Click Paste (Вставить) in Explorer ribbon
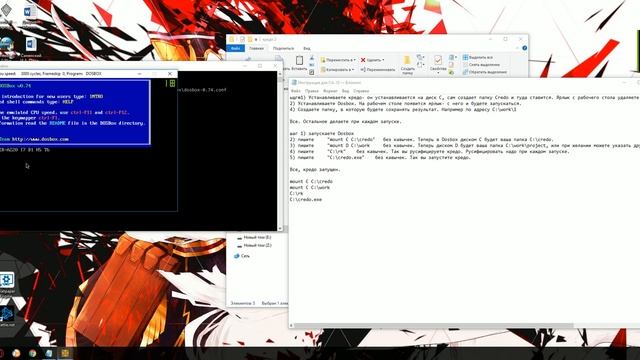640x360 pixels. pyautogui.click(x=299, y=63)
